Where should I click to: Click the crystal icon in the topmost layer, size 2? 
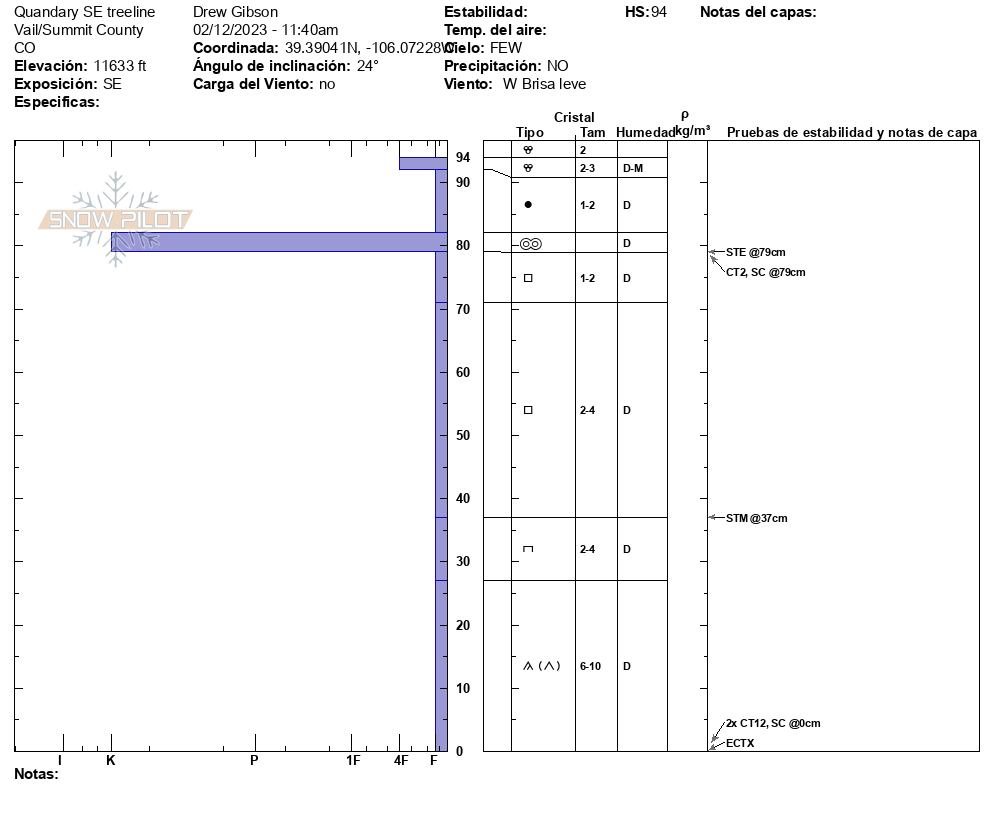point(528,149)
